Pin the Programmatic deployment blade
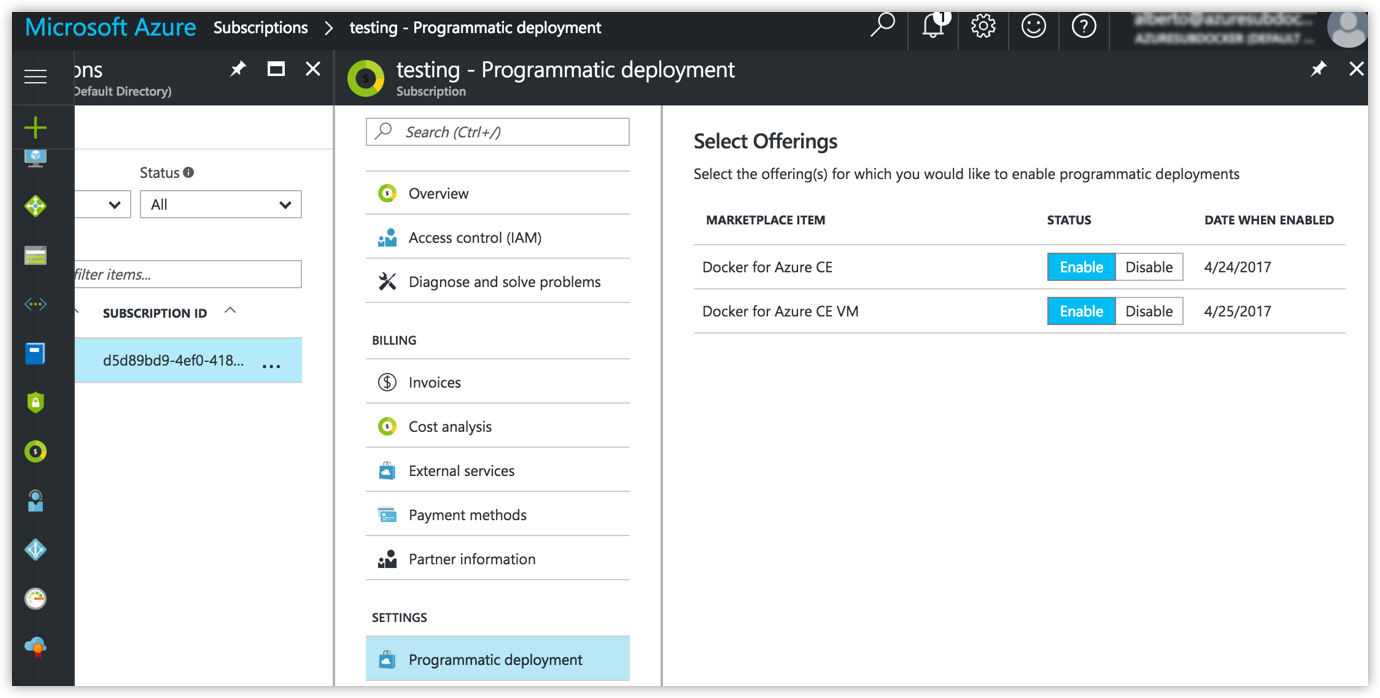Image resolution: width=1380 pixels, height=698 pixels. 1318,69
